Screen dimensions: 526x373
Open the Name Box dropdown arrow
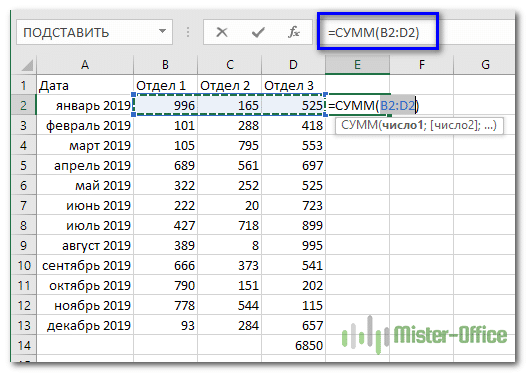[x=163, y=32]
